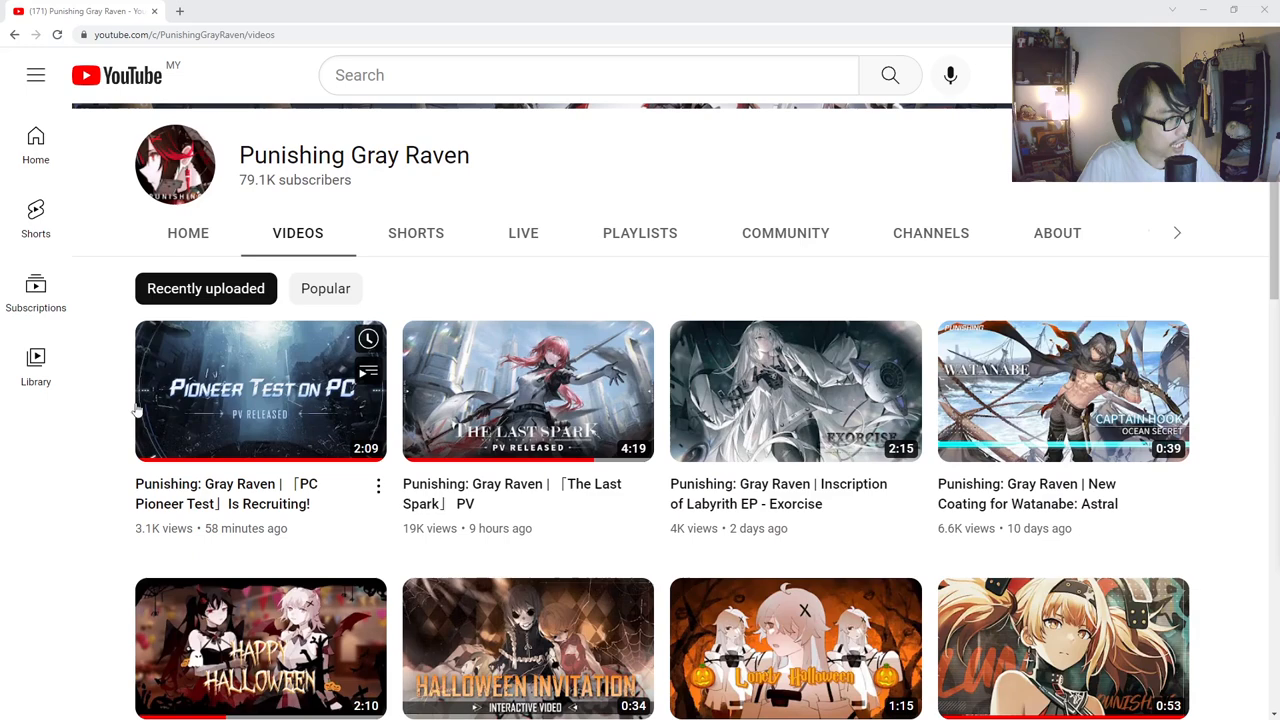
Task: Click '3.1K views • 58 minutes ago' text
Action: point(211,528)
